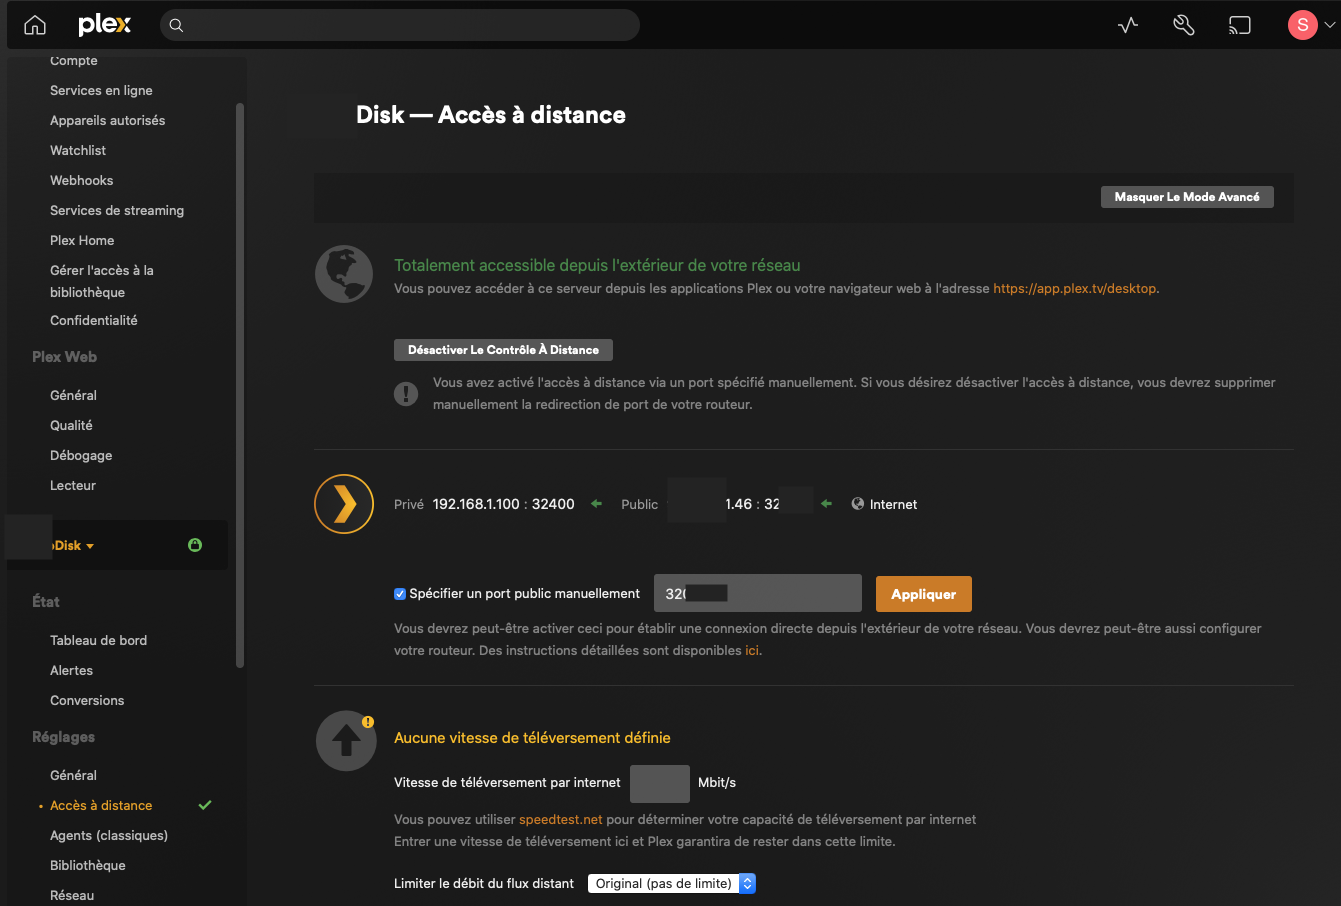
Task: Click Désactiver Le Contrôle À Distance
Action: pyautogui.click(x=503, y=350)
